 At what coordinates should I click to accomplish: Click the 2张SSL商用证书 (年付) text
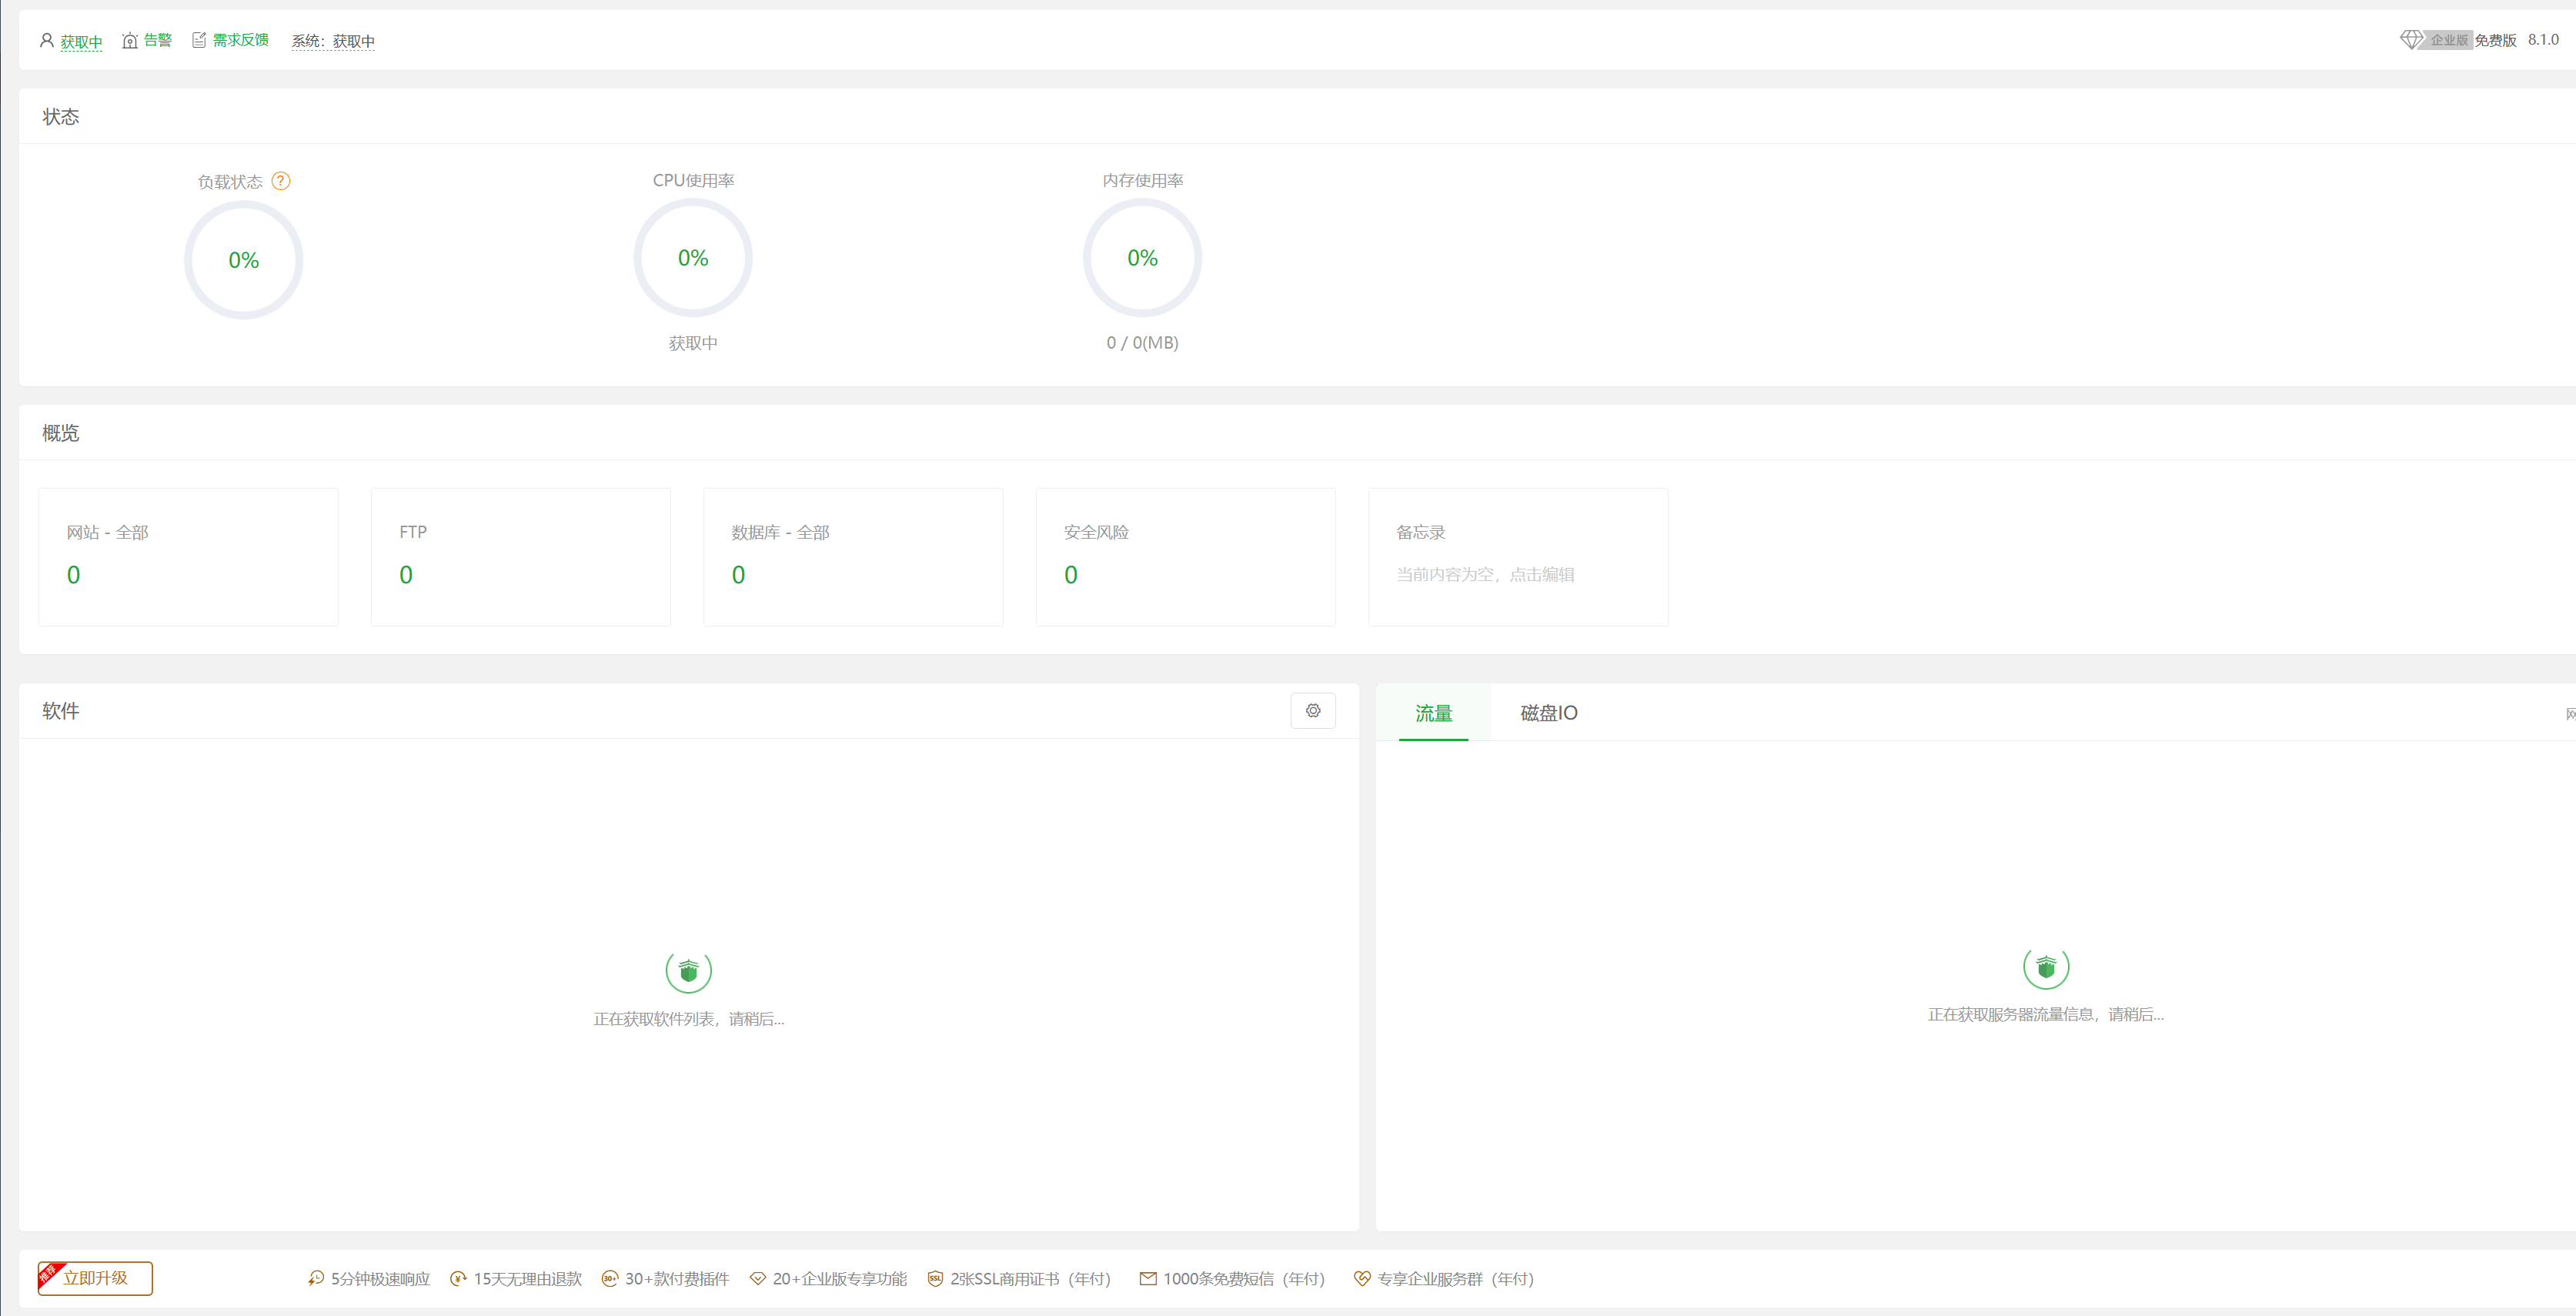pos(1030,1278)
